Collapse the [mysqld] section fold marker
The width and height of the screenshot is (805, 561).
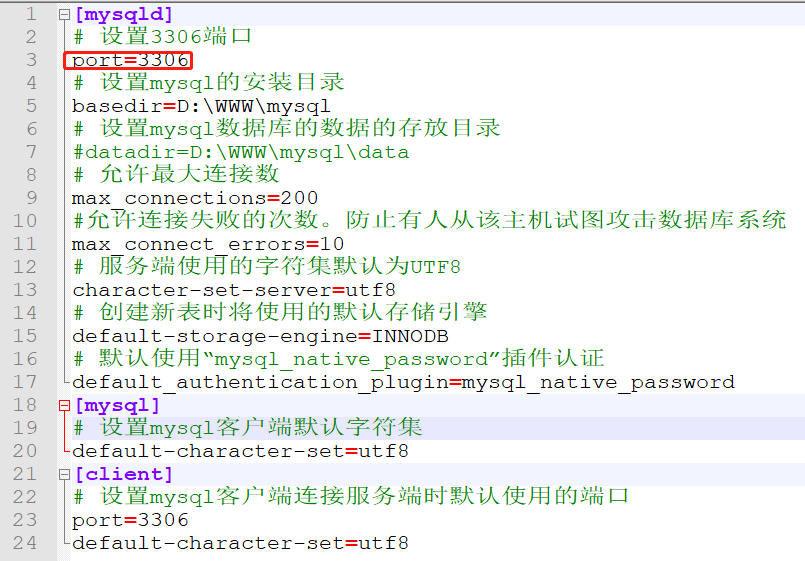[64, 15]
